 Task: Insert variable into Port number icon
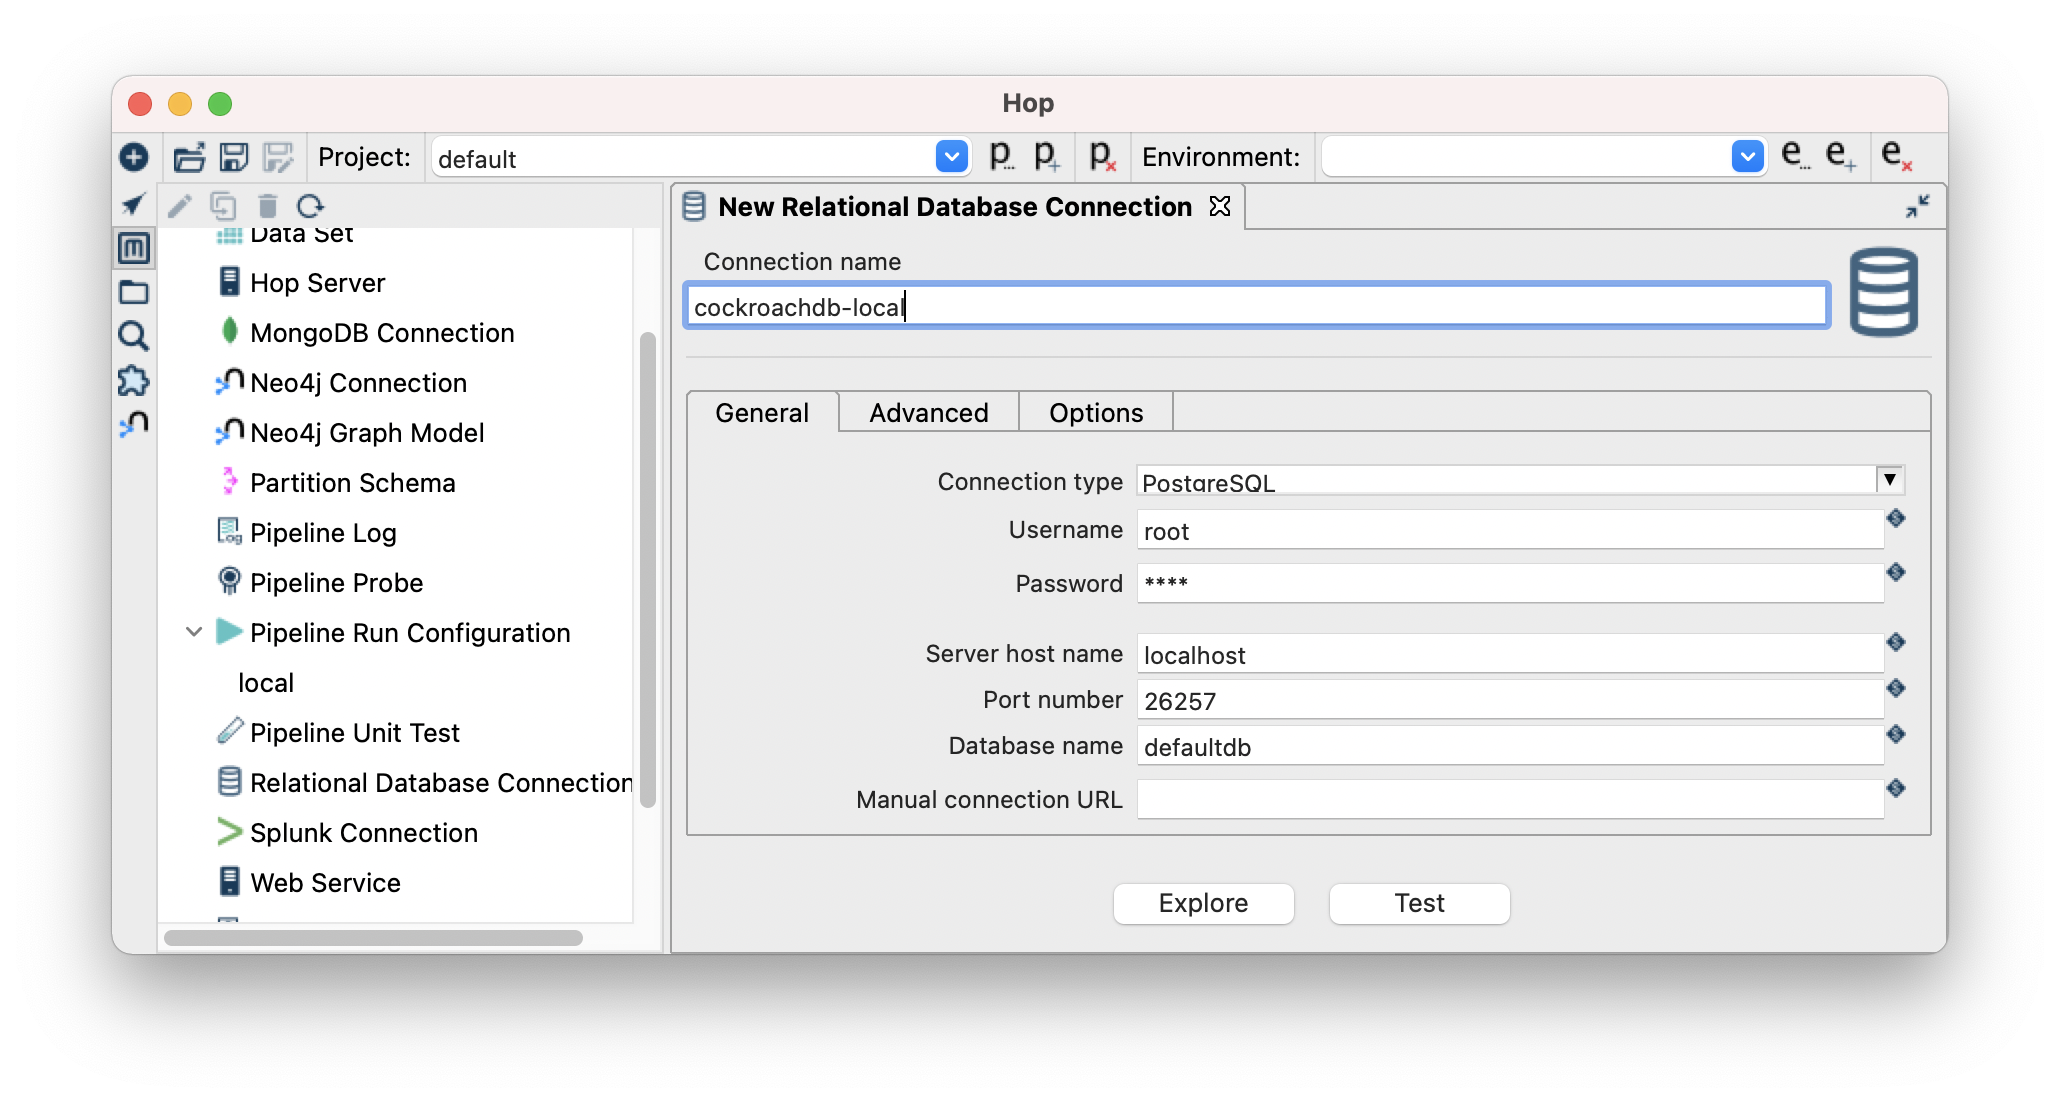(1896, 688)
